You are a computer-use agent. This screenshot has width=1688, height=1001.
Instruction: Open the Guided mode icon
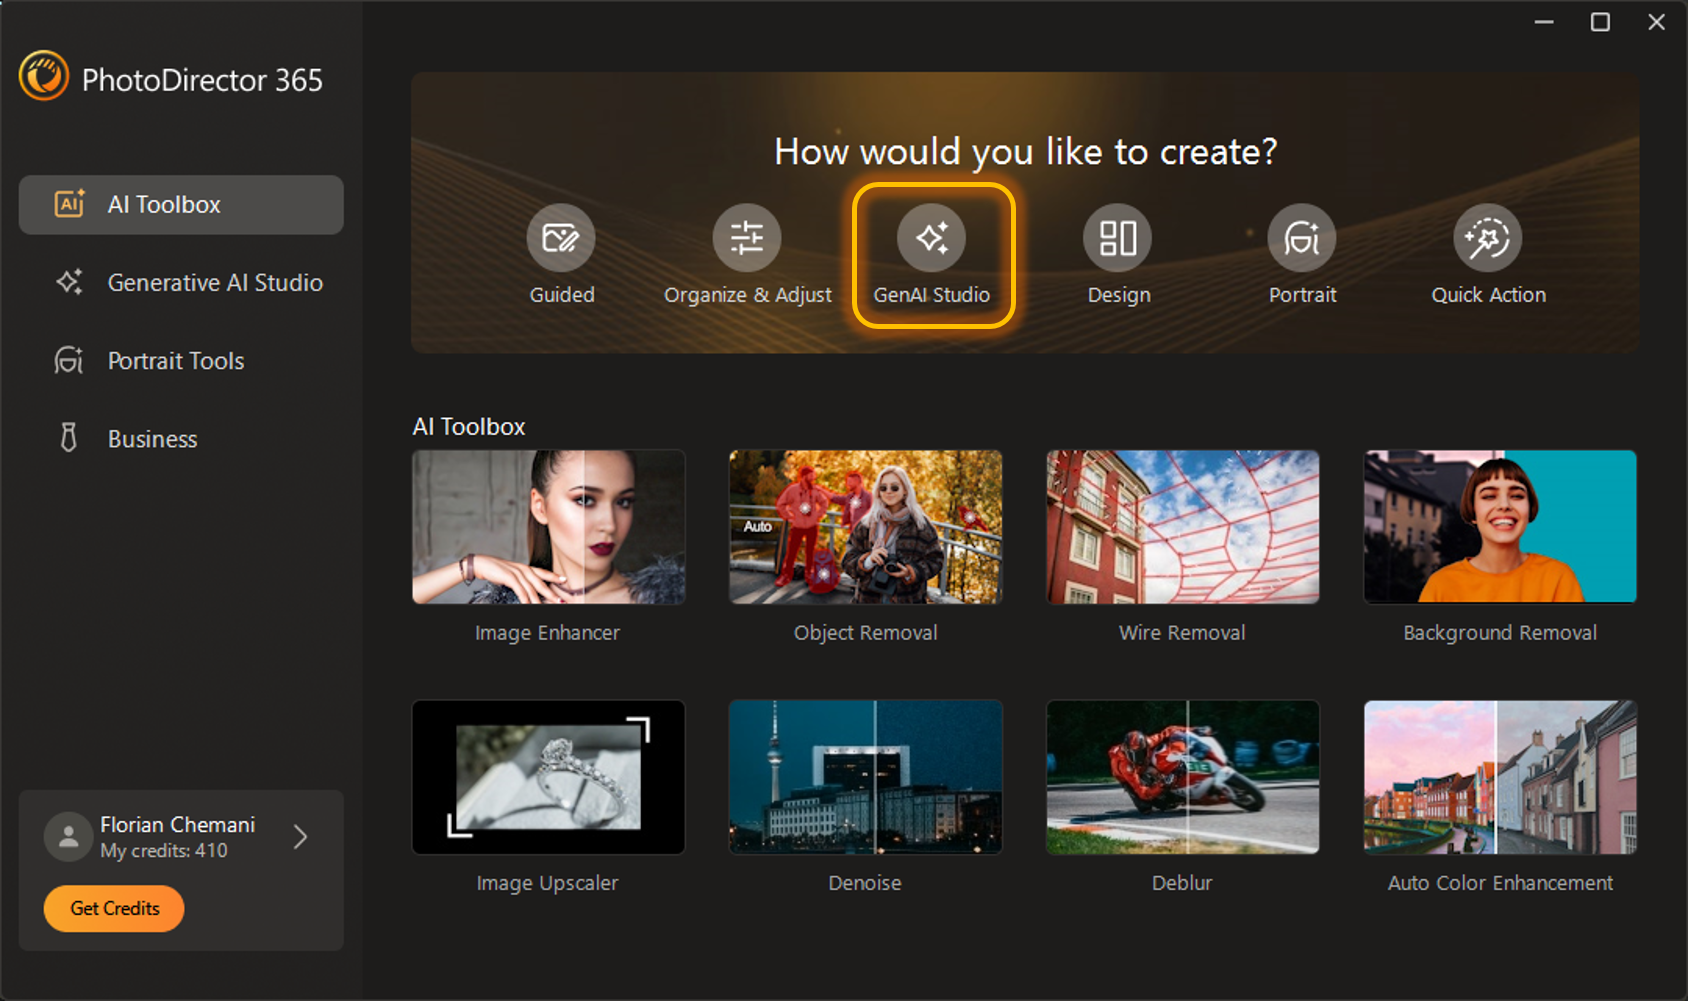coord(561,238)
